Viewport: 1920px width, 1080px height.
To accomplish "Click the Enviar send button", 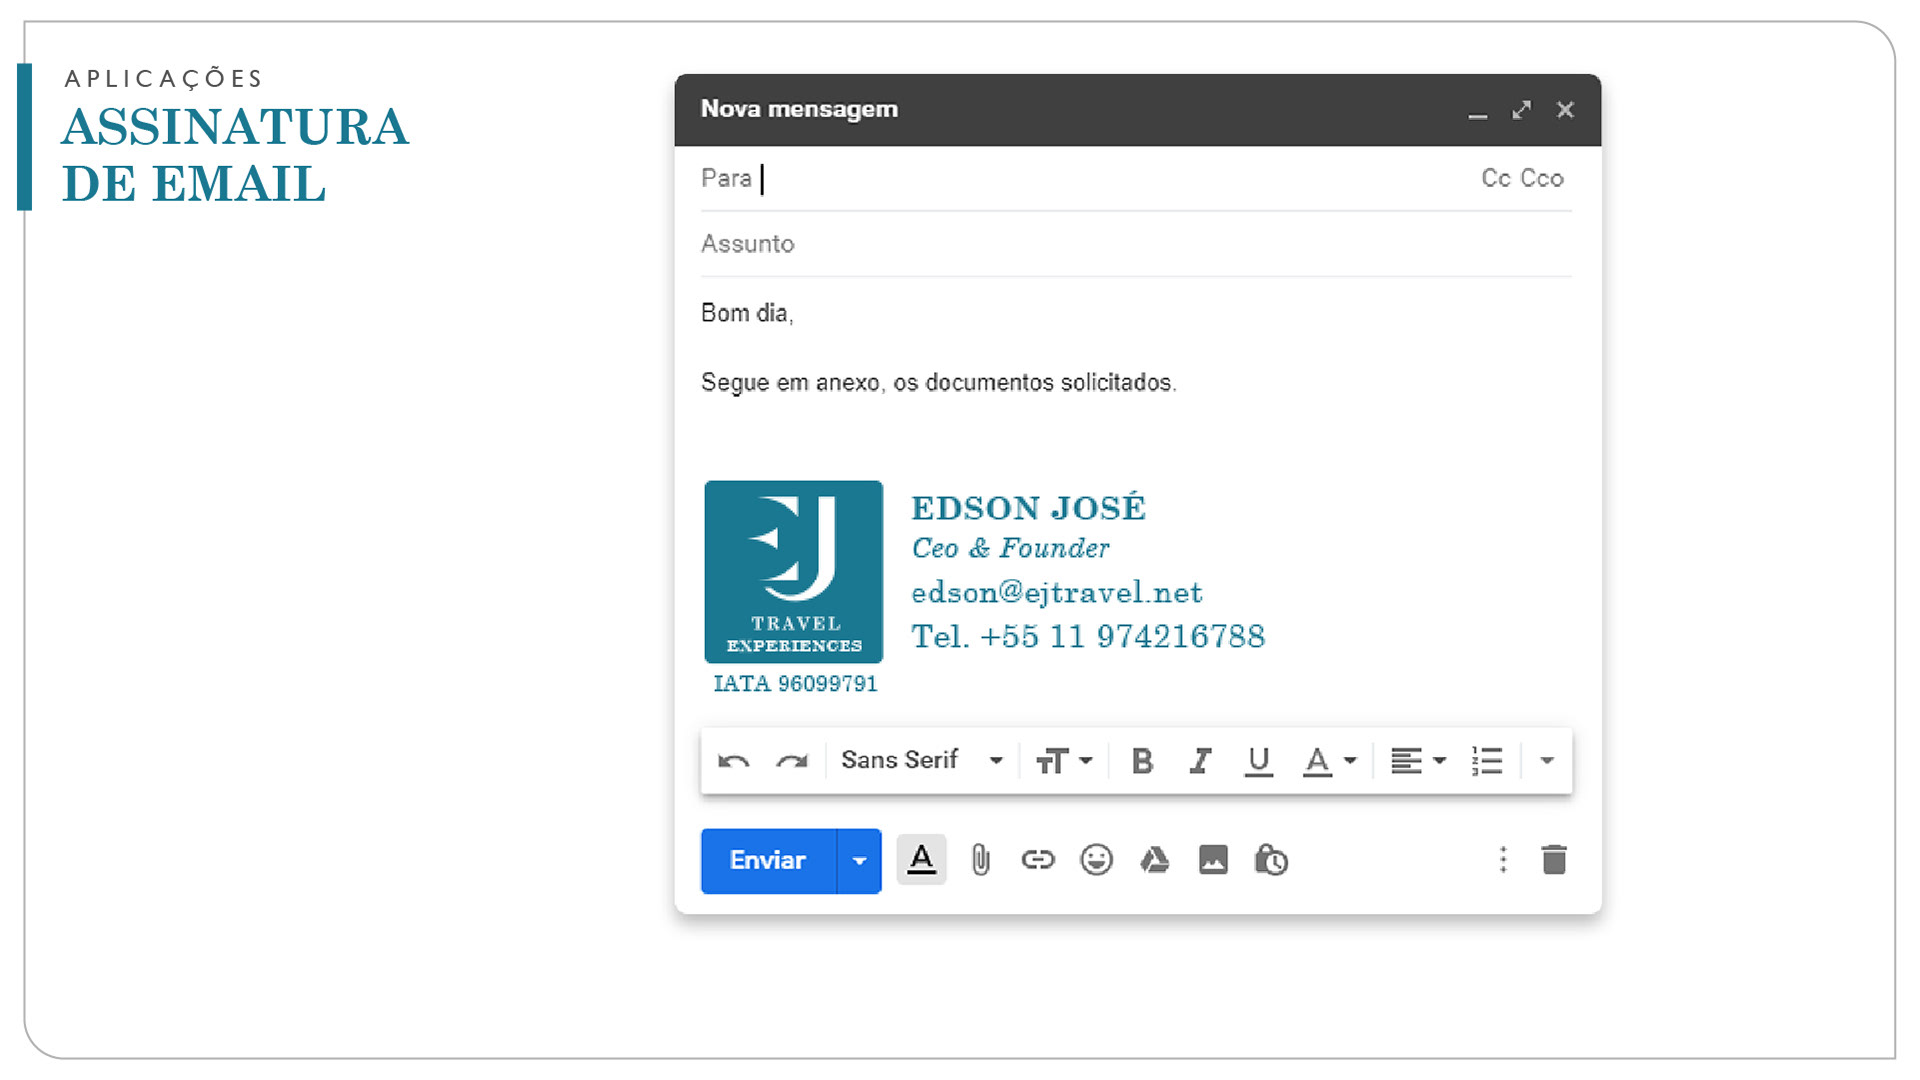I will [x=768, y=861].
